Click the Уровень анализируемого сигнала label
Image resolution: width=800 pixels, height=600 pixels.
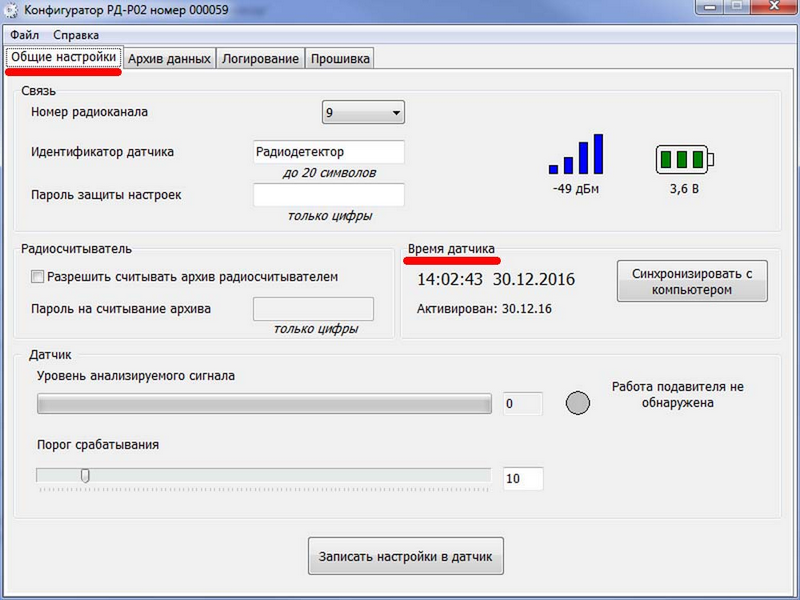(x=136, y=376)
